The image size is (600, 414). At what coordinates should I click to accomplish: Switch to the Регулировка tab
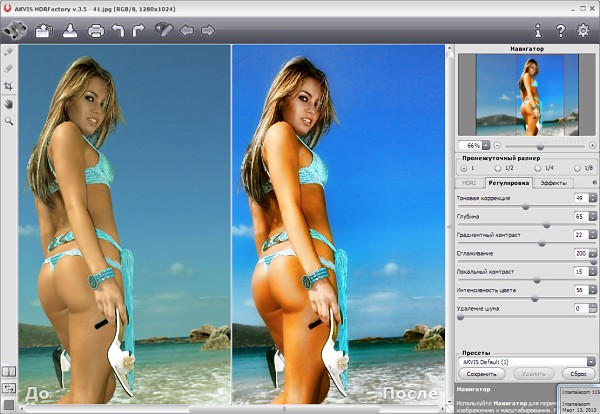tap(508, 183)
